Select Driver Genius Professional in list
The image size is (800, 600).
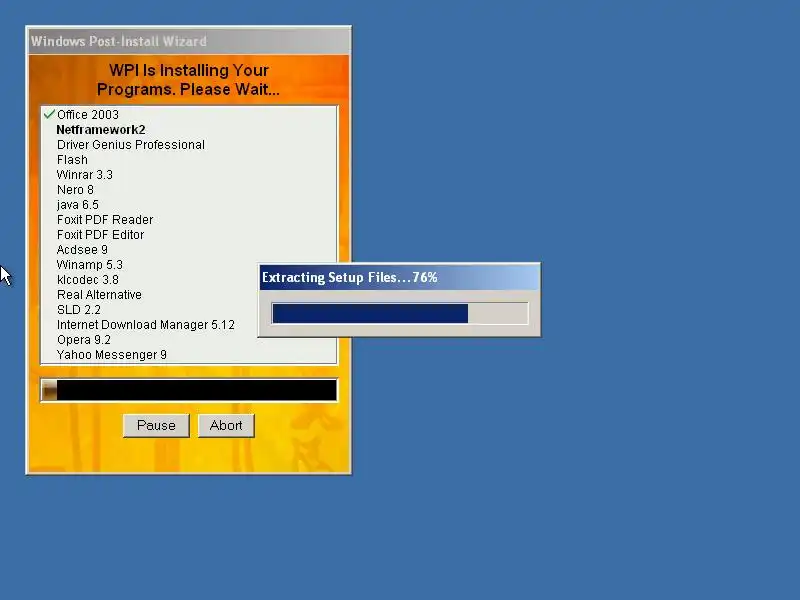pos(131,144)
